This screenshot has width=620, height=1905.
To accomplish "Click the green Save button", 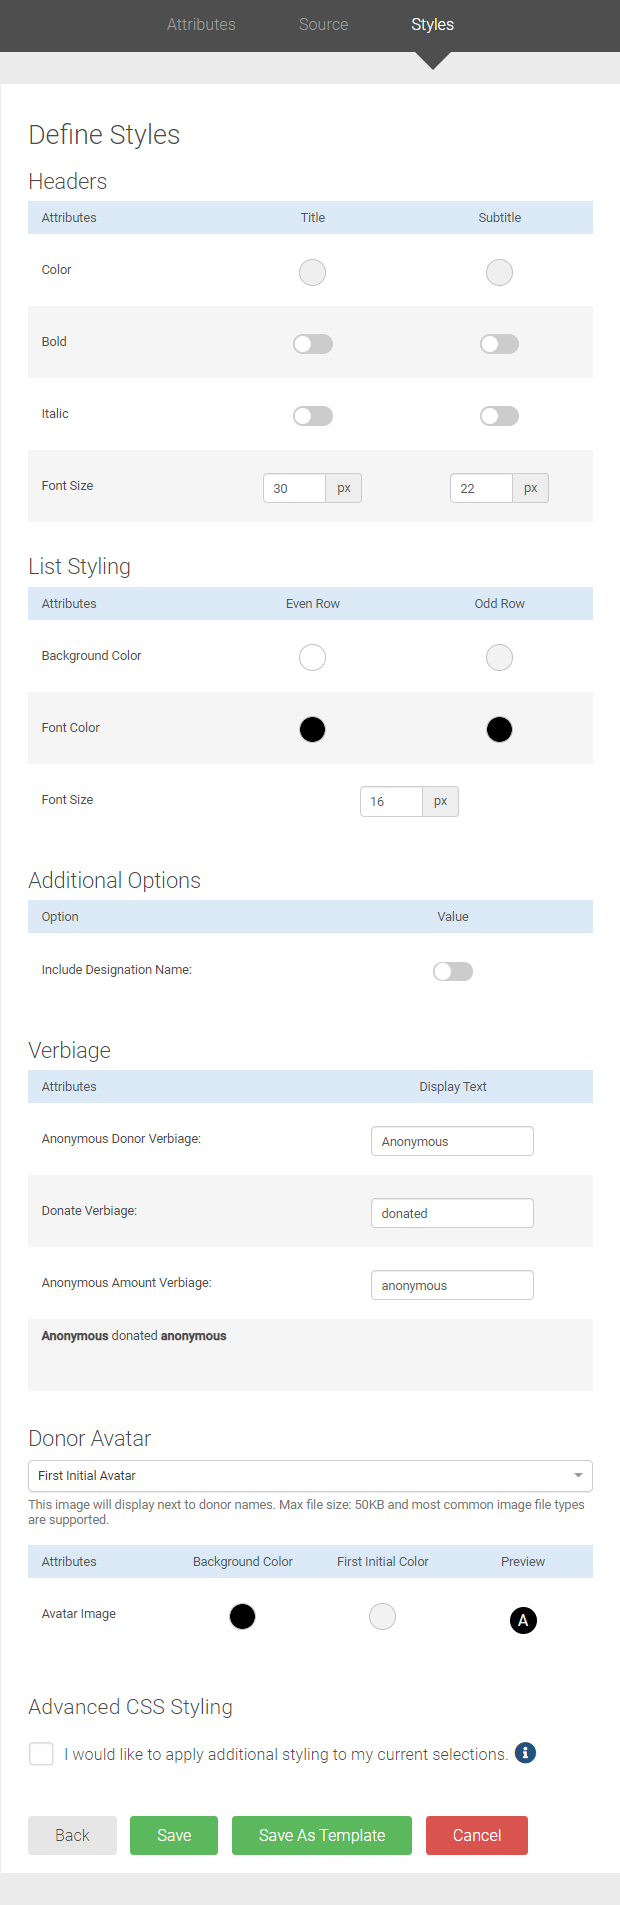I will pos(174,1835).
